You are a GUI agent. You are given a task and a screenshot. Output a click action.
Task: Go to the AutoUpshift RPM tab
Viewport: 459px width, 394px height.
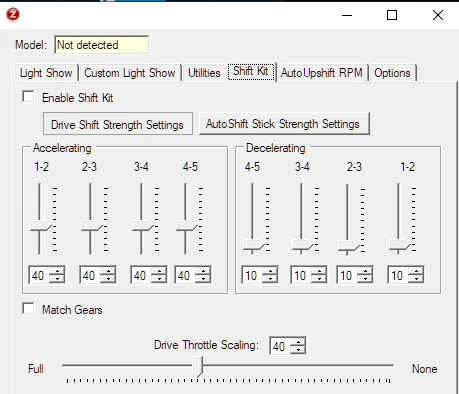322,73
